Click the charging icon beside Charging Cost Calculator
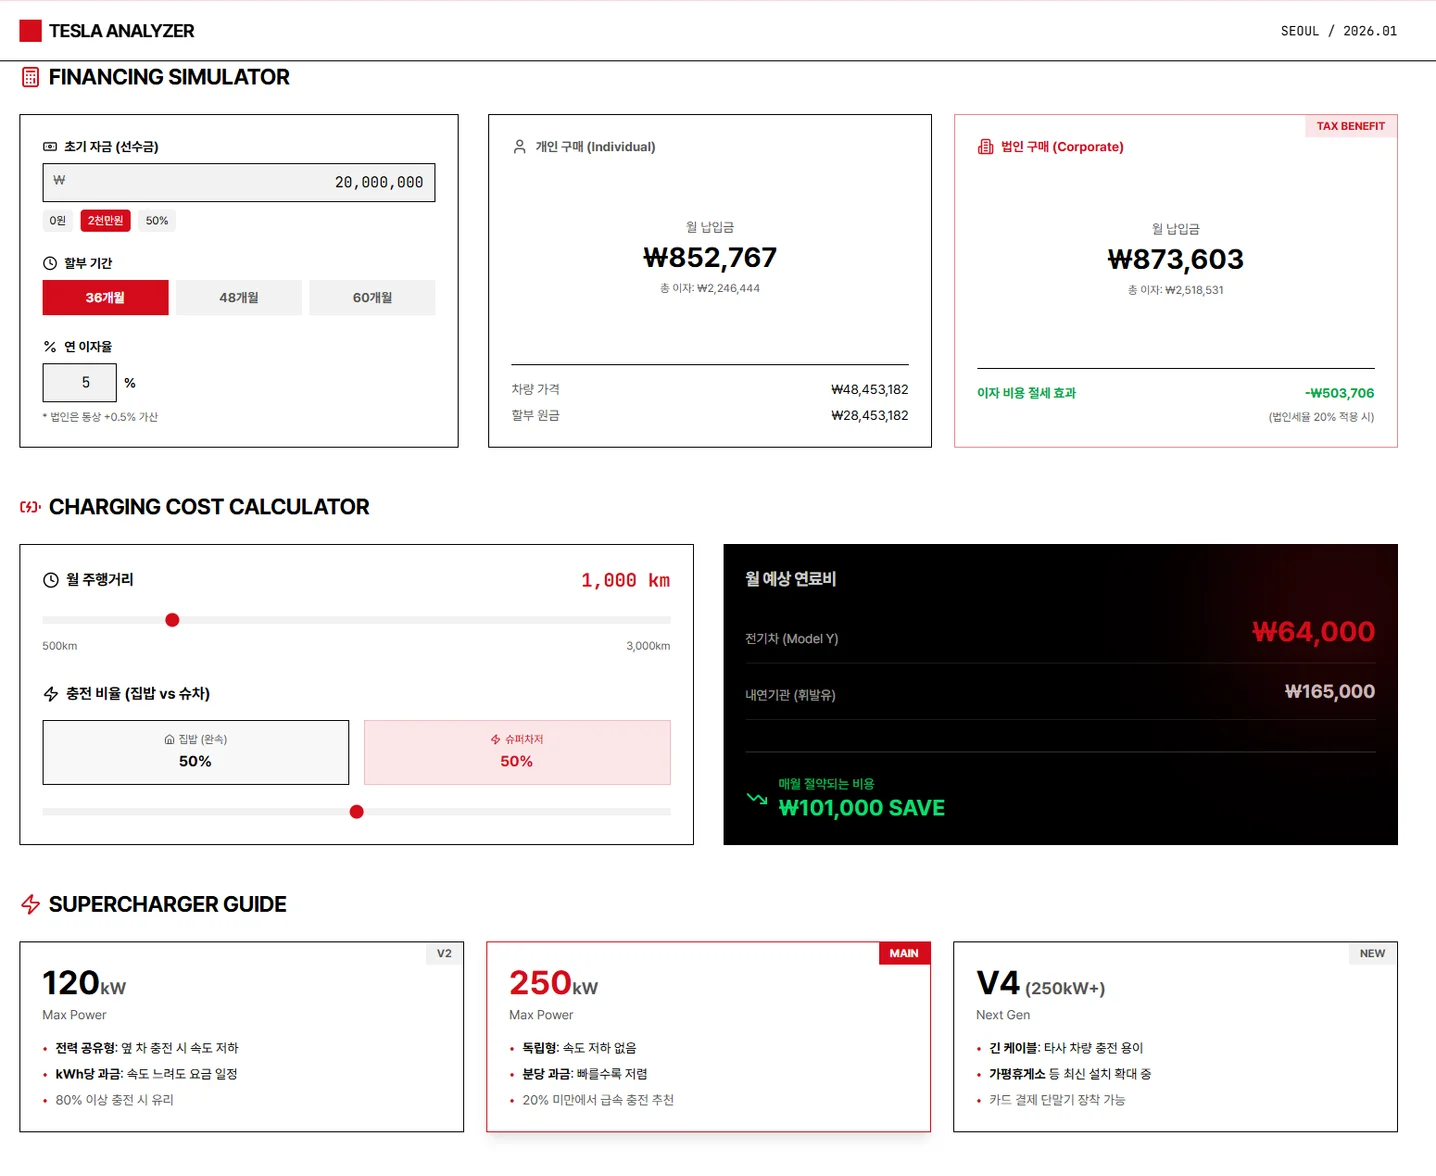The image size is (1436, 1176). [31, 507]
